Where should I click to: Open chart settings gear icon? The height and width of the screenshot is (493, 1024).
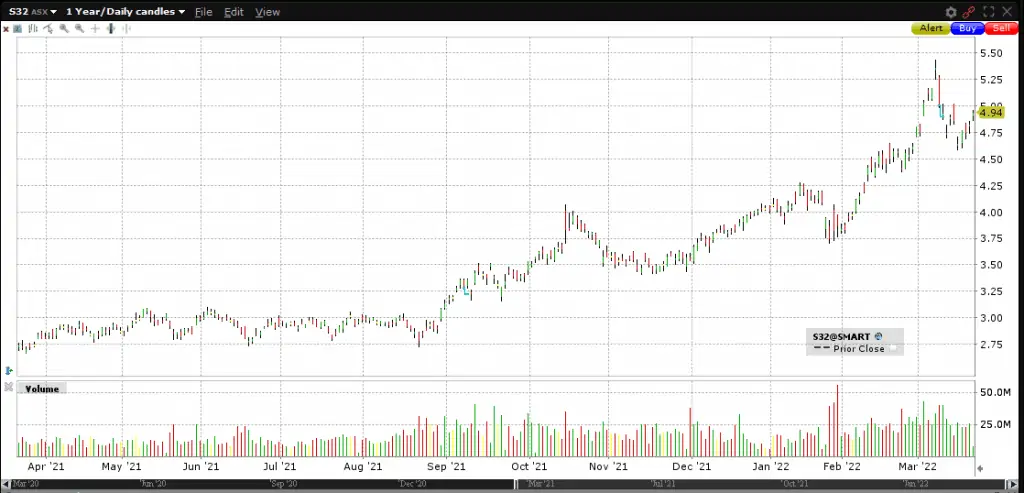[x=951, y=11]
